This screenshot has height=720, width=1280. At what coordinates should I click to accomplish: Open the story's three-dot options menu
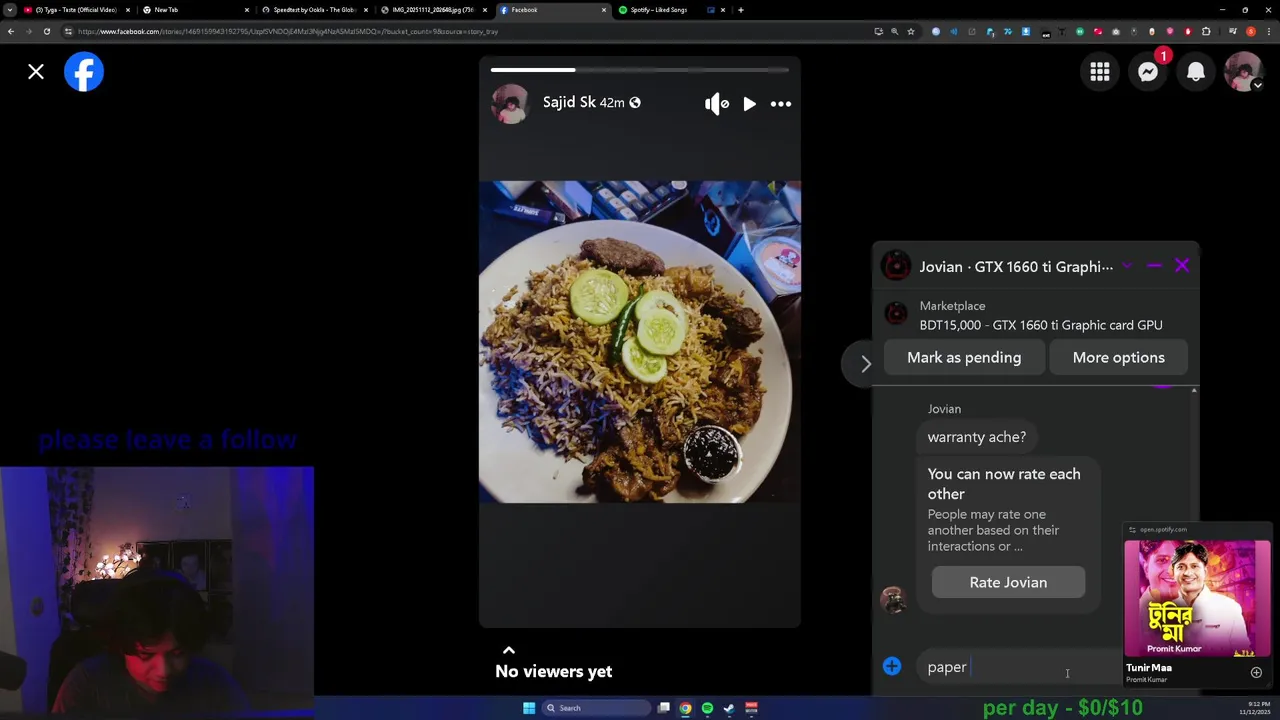tap(781, 104)
